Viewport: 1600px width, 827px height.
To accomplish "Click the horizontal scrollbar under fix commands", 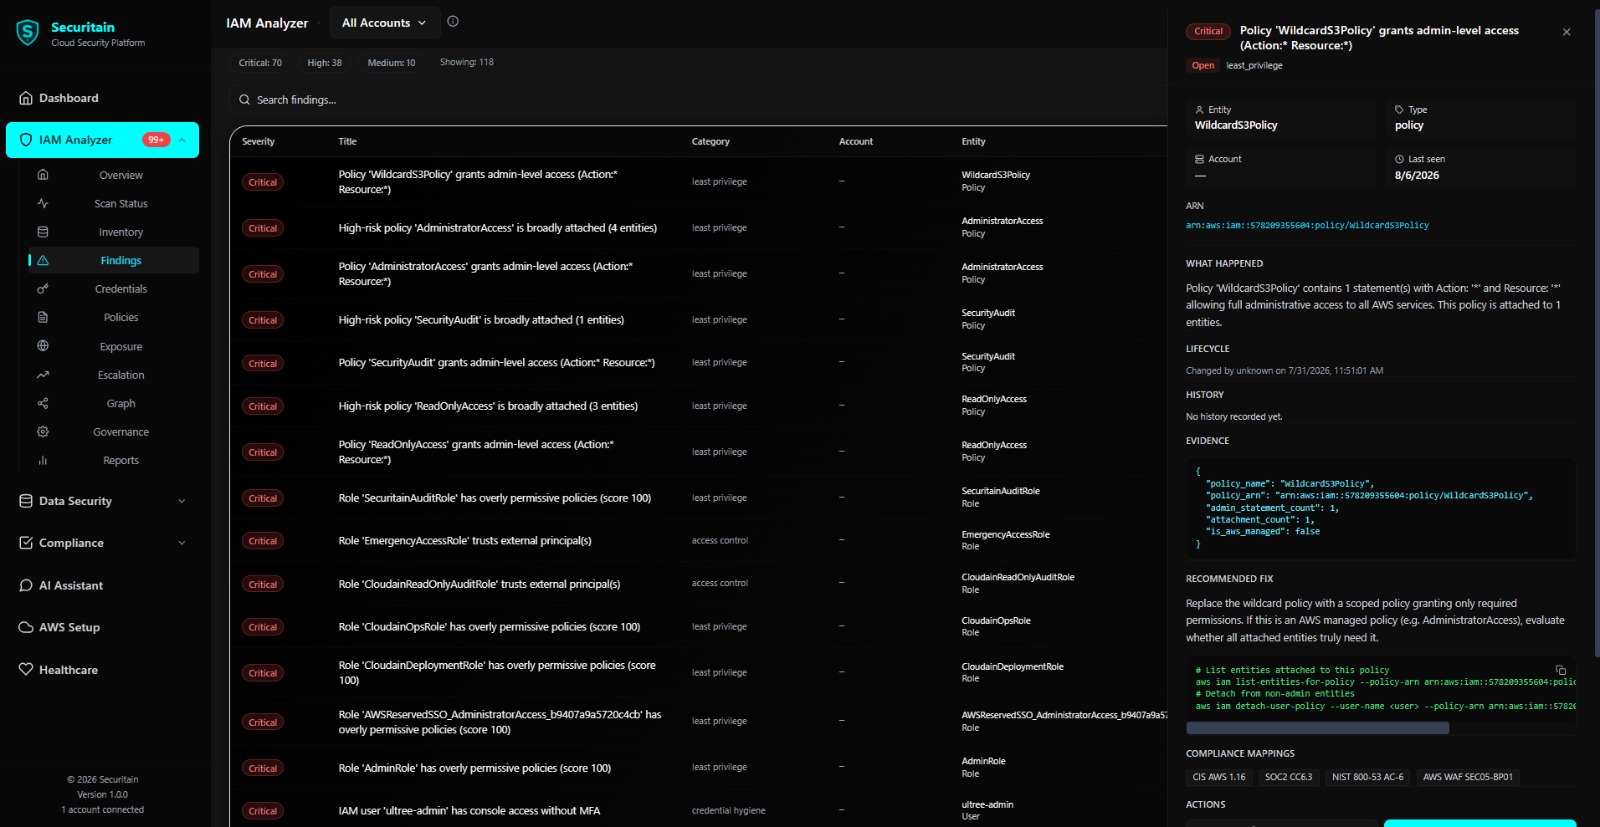I will pos(1317,728).
